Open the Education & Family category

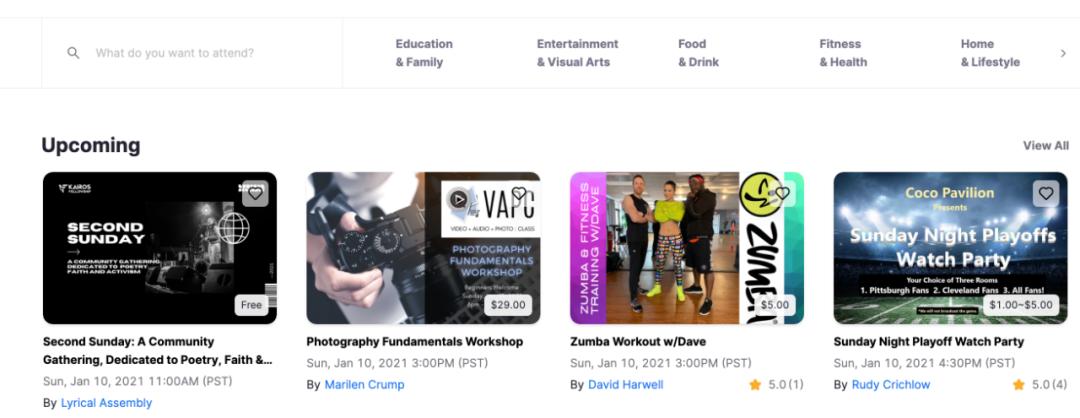click(x=424, y=53)
